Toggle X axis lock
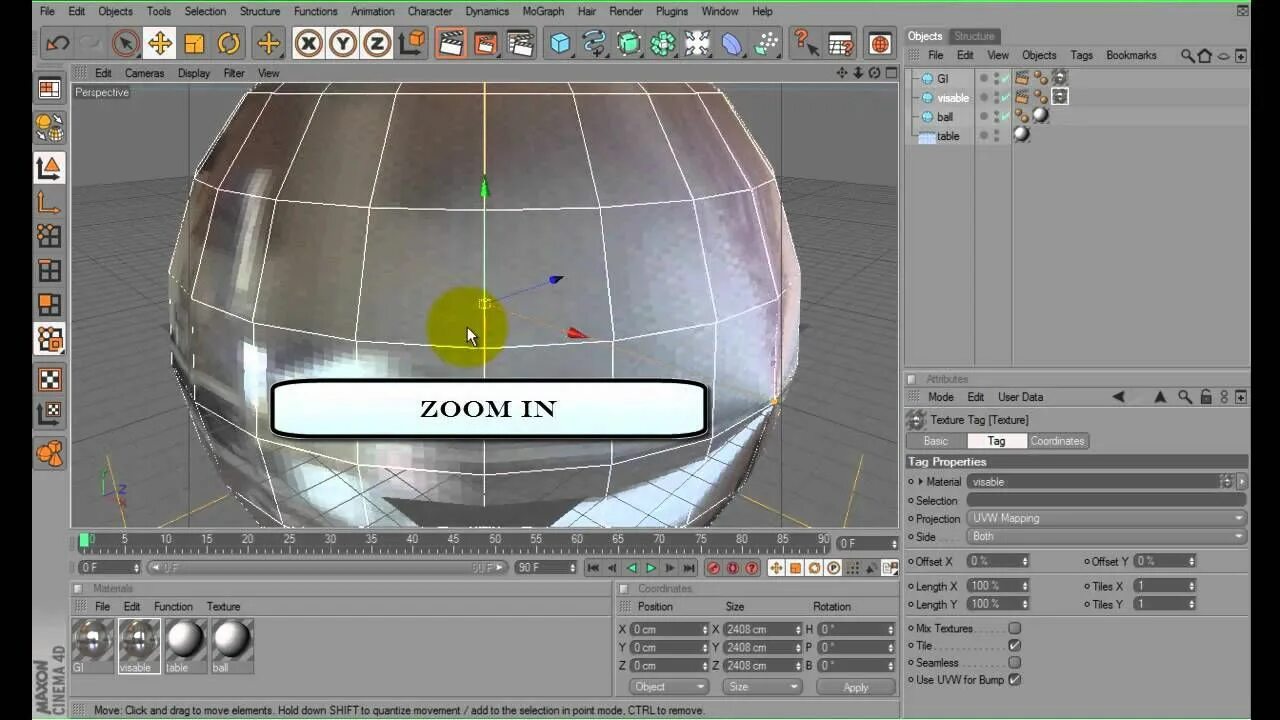The height and width of the screenshot is (720, 1280). point(309,43)
